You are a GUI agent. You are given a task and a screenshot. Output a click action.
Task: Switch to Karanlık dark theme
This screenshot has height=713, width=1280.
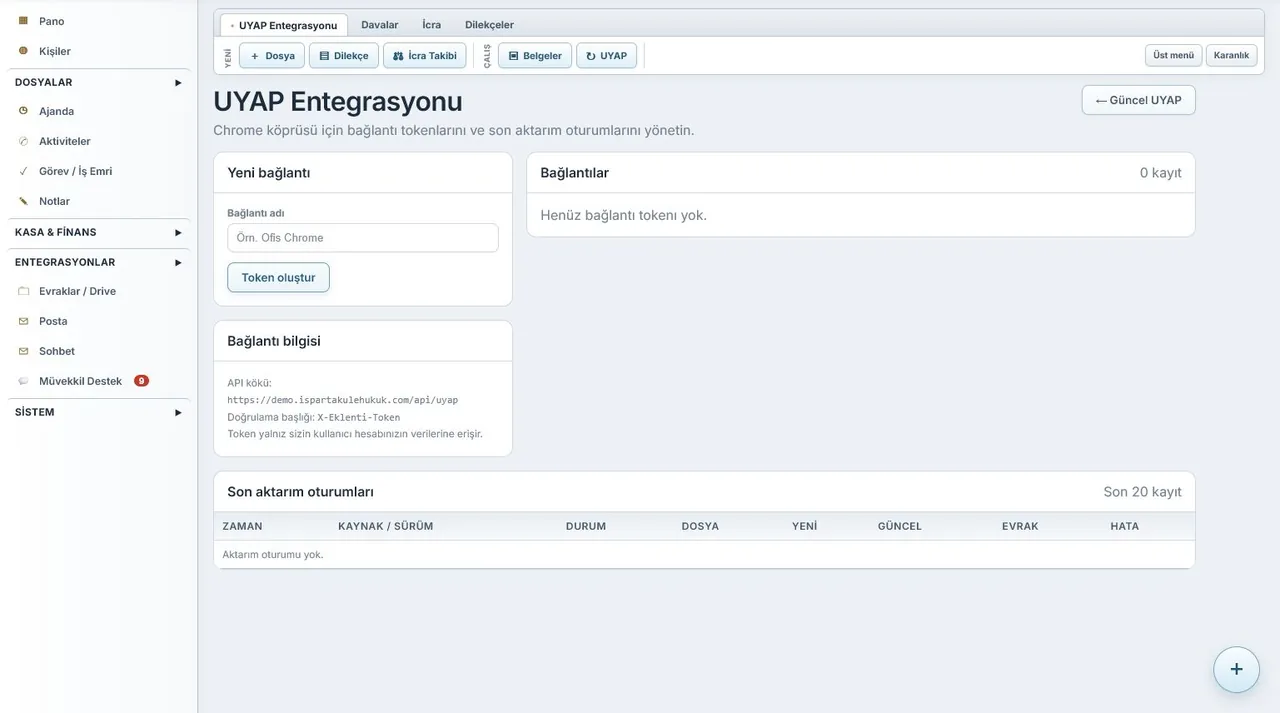[1232, 55]
